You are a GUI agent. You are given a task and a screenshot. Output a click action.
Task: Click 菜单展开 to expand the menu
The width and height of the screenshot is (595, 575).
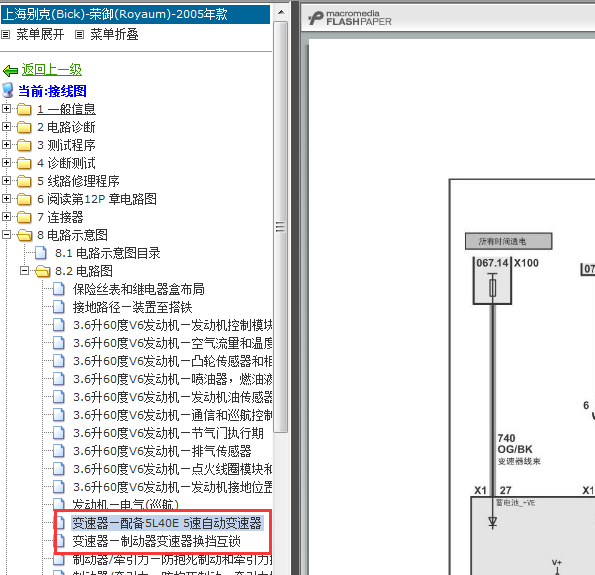(40, 35)
